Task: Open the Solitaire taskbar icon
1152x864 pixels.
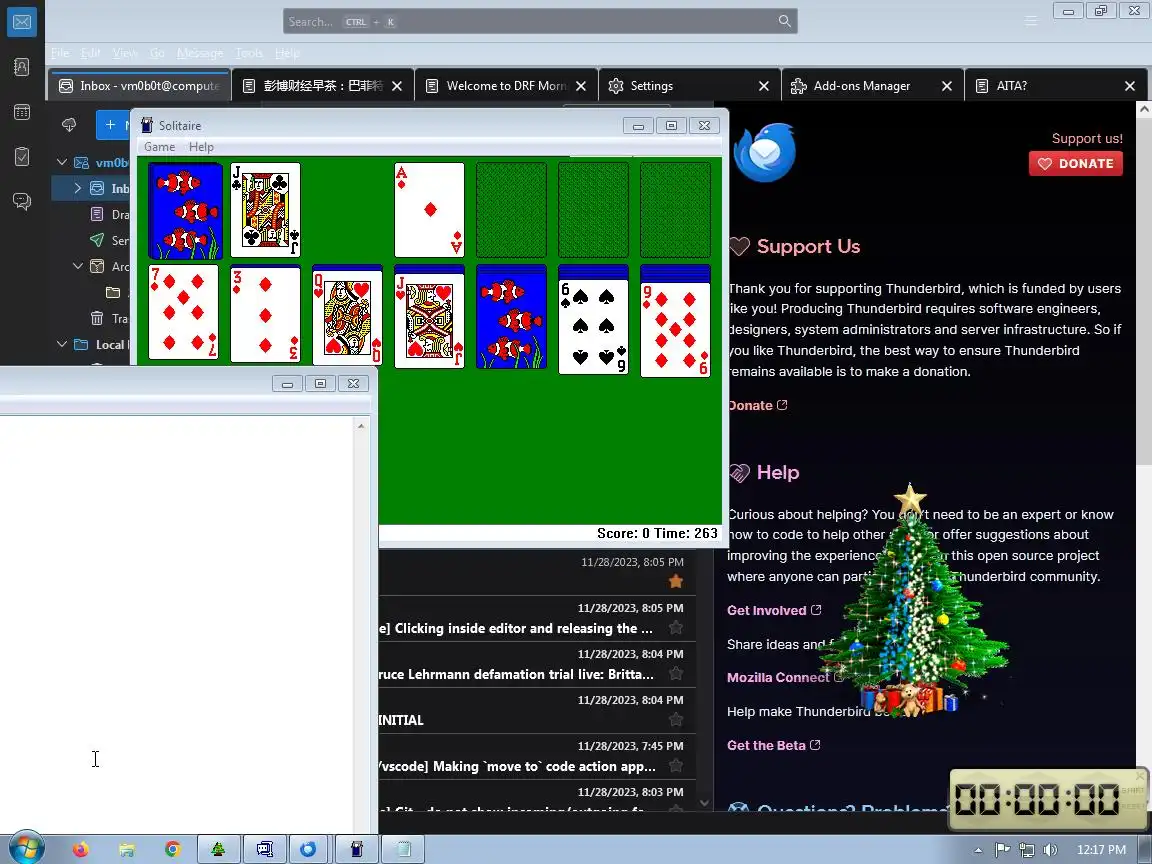Action: 356,849
